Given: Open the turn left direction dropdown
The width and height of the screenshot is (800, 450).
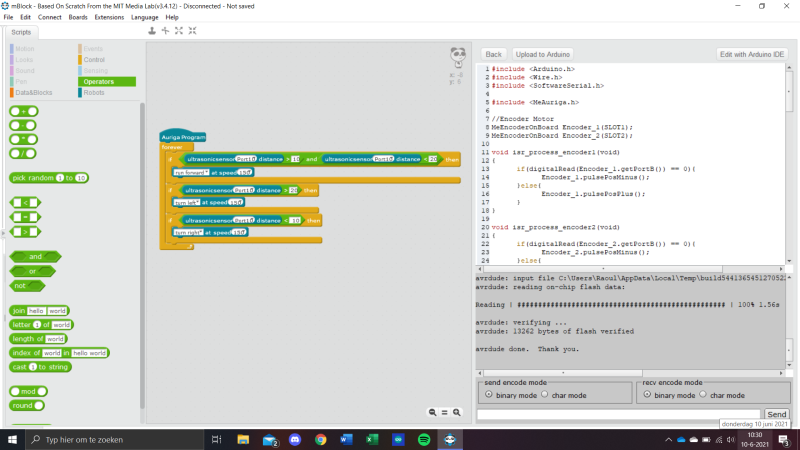Looking at the screenshot, I should coord(188,202).
